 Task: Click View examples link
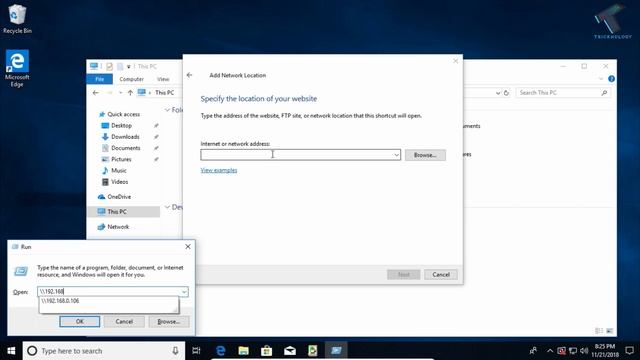(219, 170)
